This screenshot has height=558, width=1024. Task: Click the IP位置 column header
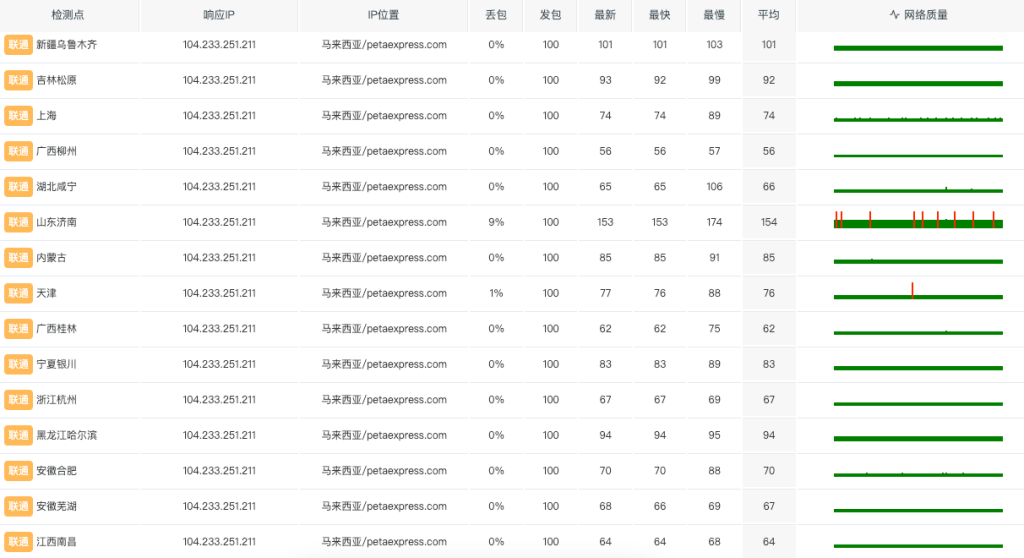384,15
